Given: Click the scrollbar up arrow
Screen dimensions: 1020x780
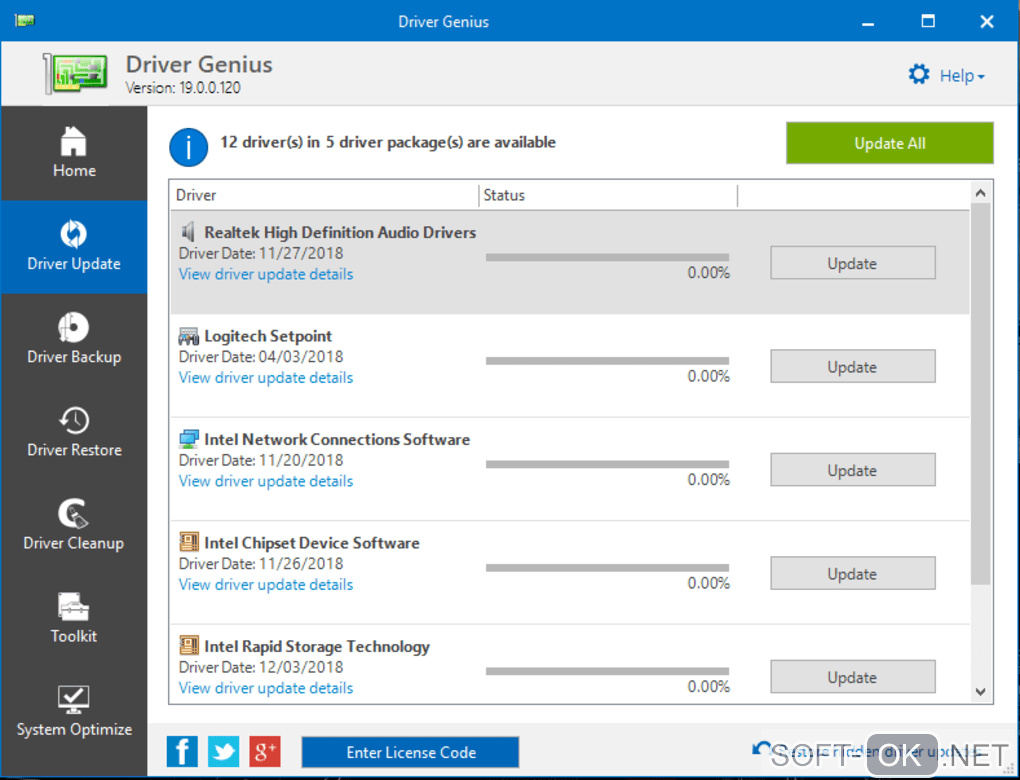Looking at the screenshot, I should (981, 193).
